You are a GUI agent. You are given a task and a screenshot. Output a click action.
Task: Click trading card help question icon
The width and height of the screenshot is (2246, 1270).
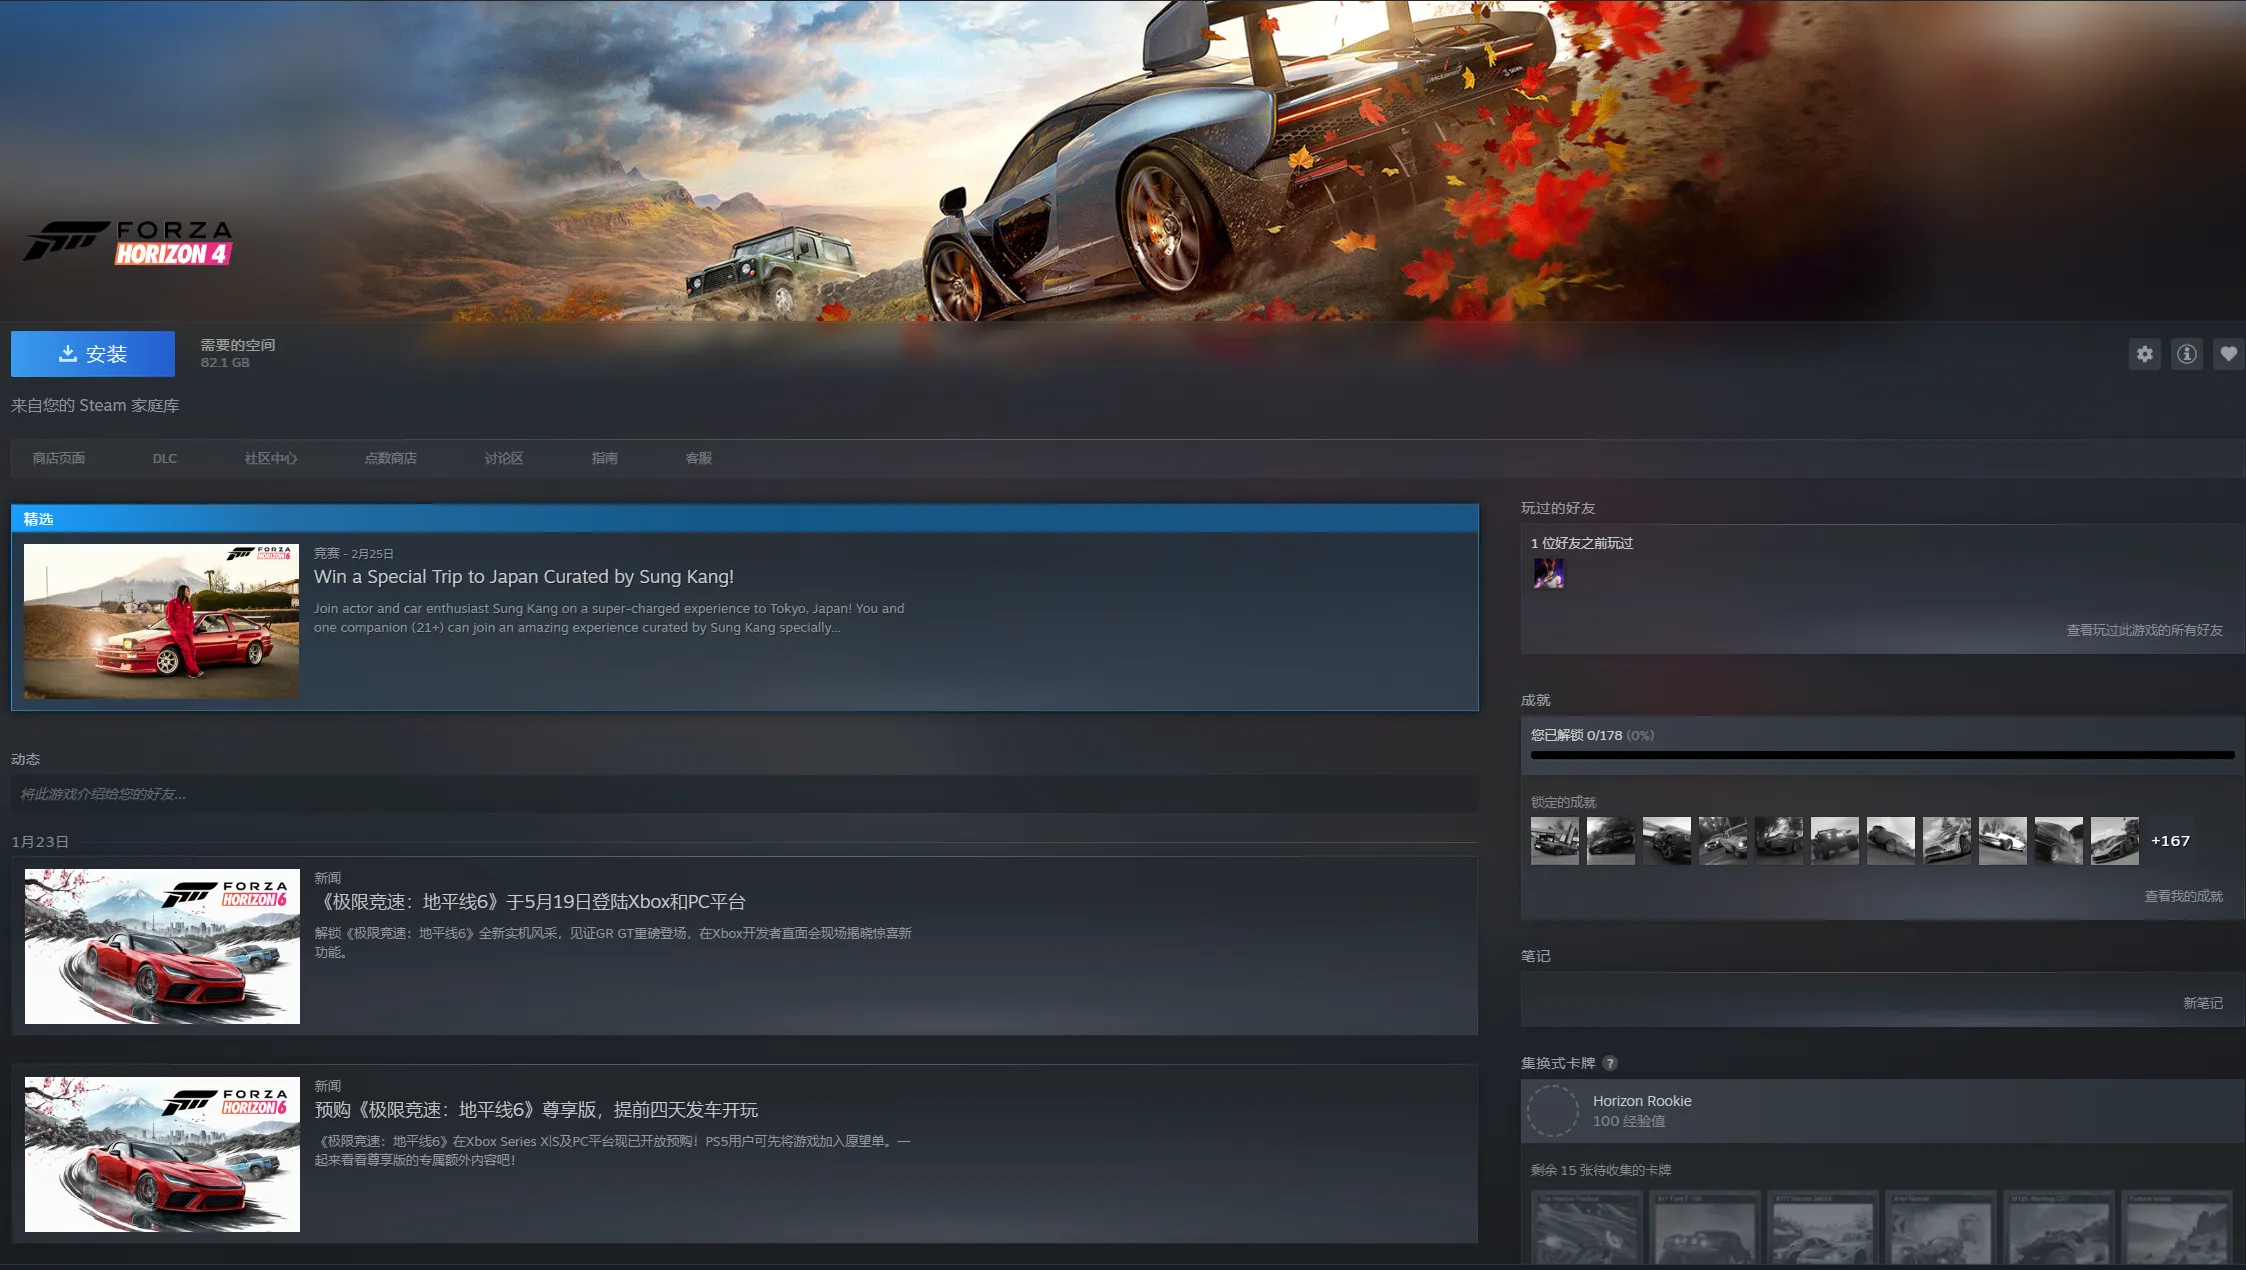point(1609,1063)
